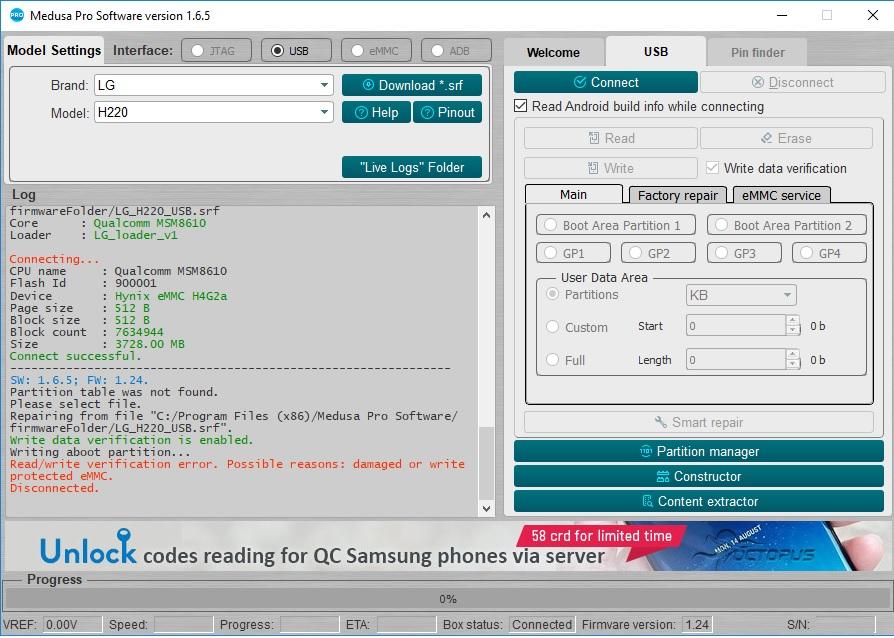Expand the Model dropdown showing H220

click(x=324, y=112)
